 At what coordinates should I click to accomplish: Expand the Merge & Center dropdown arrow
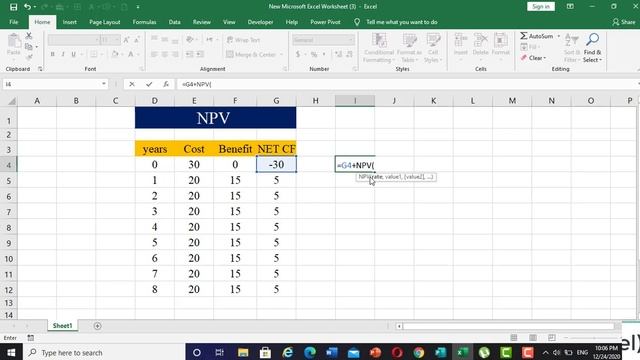[x=281, y=54]
